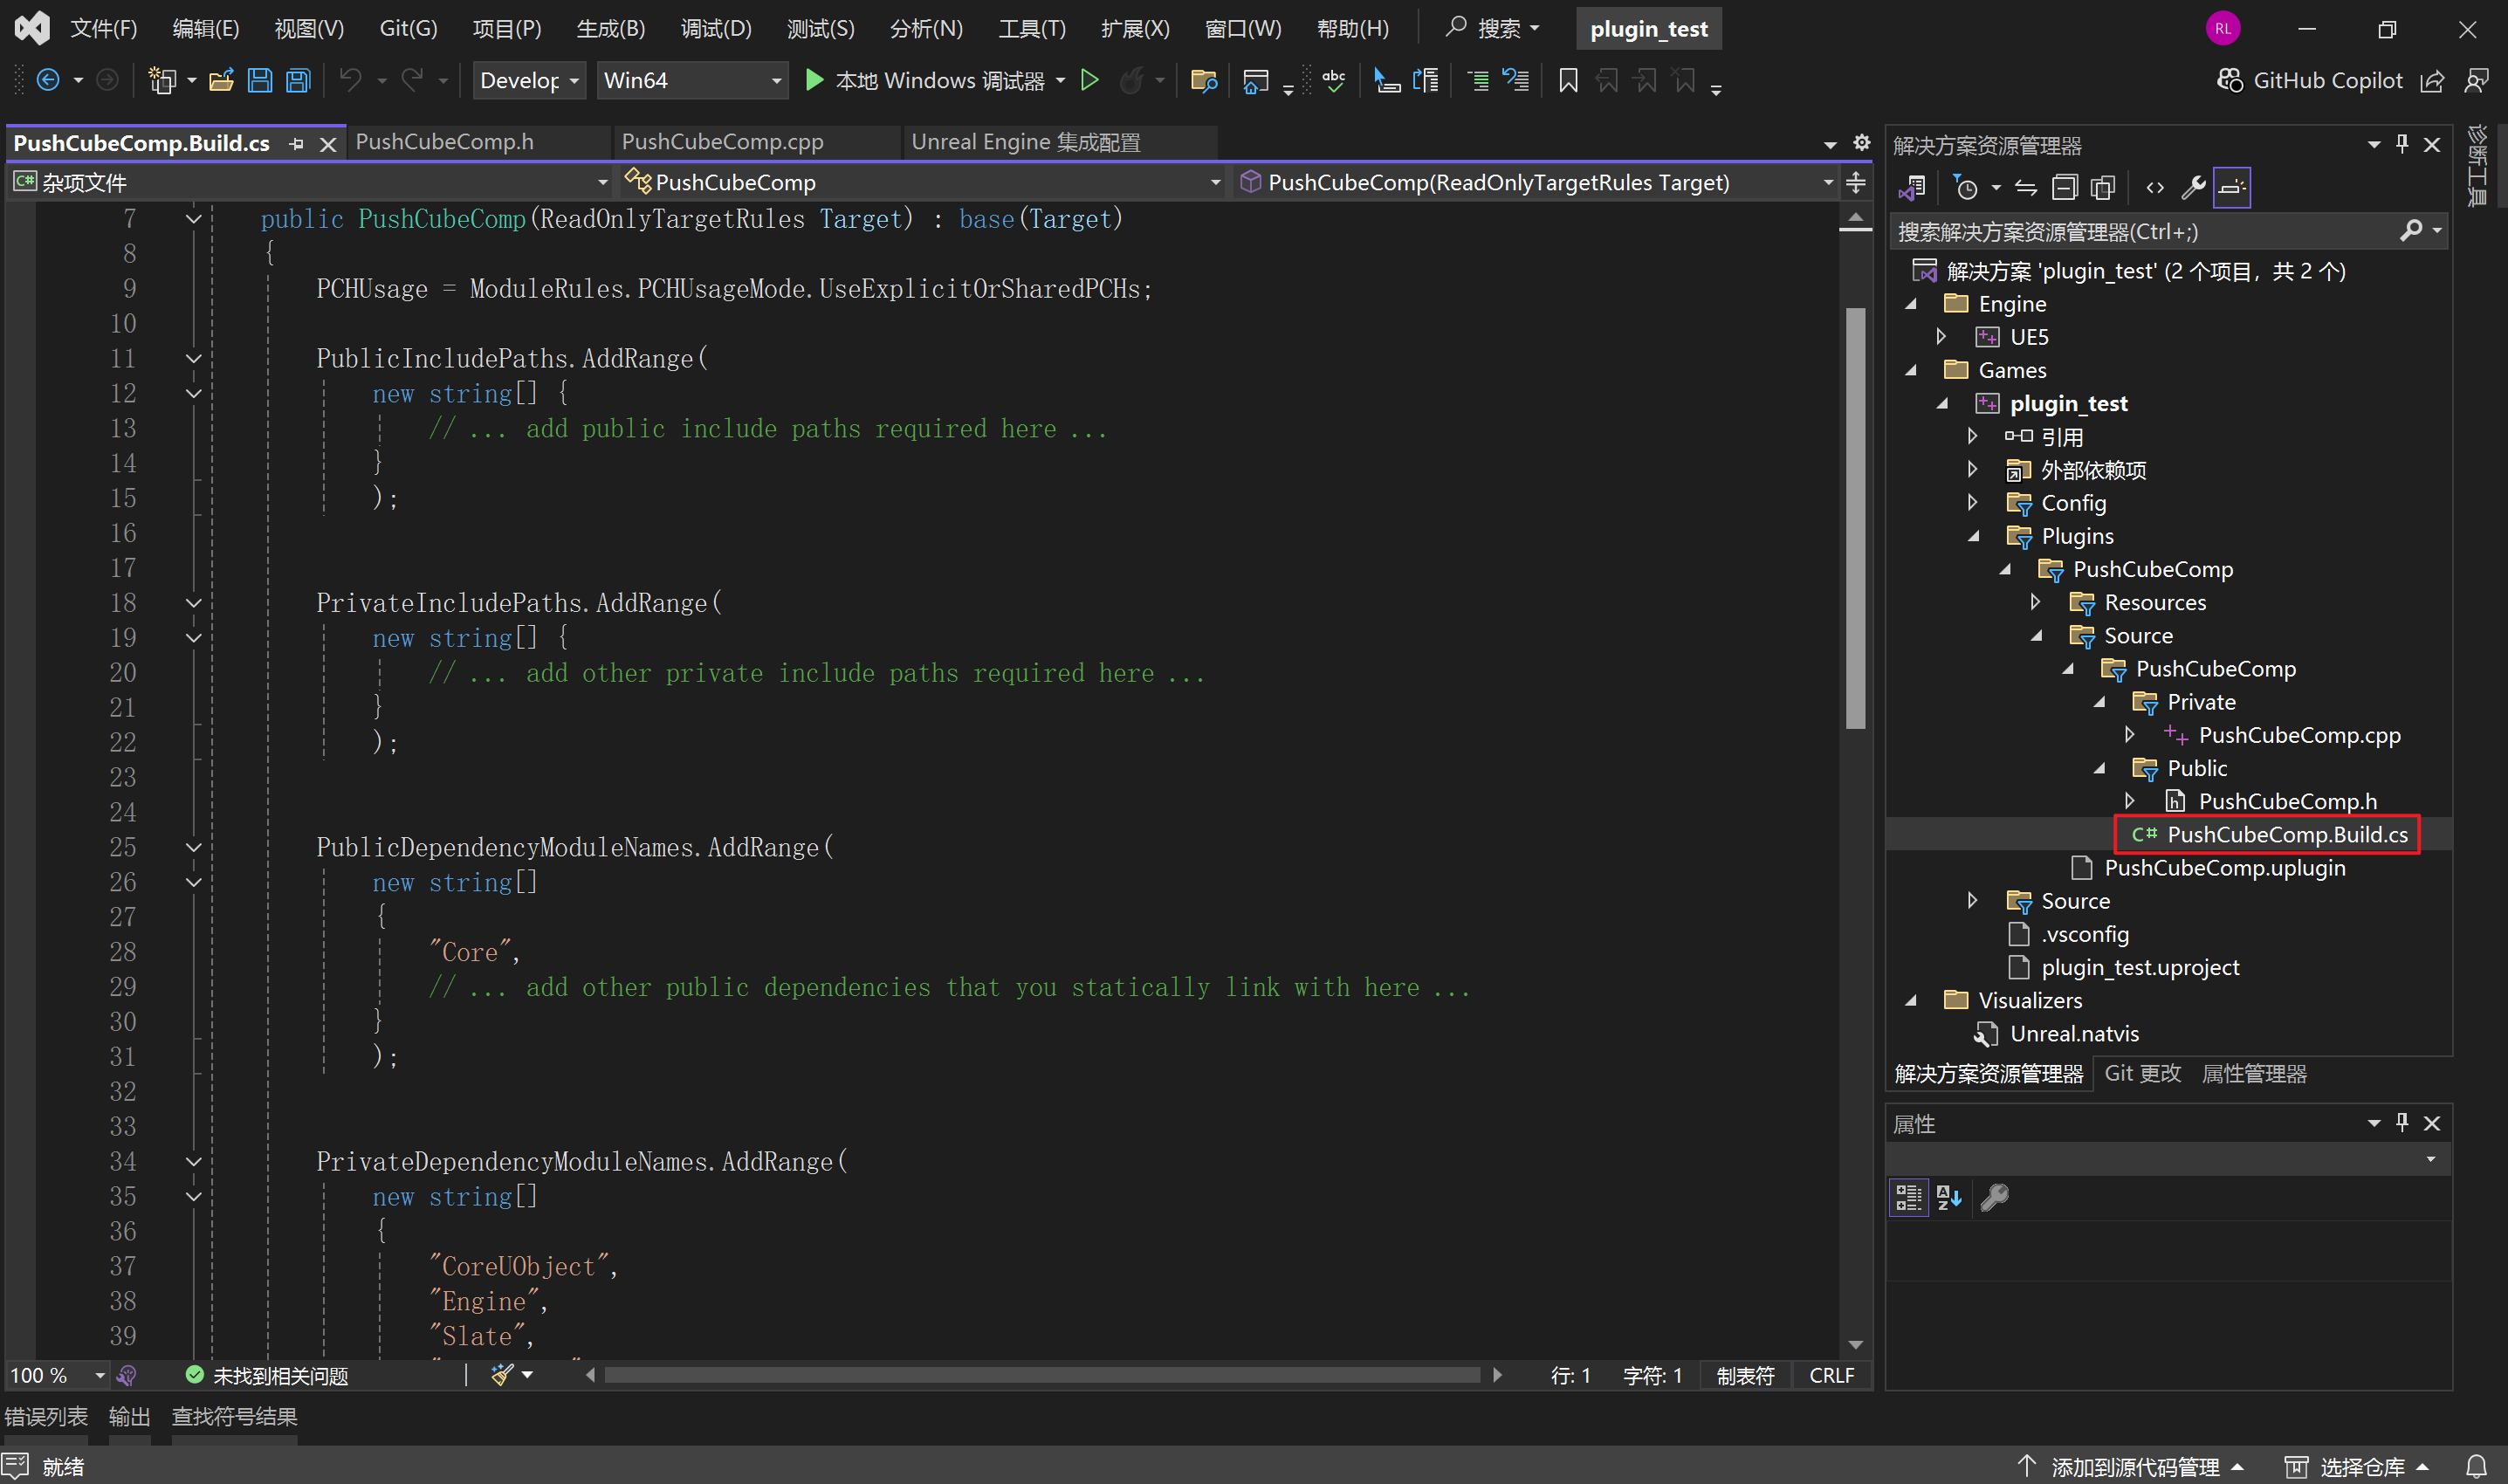
Task: Click the Save All toolbar icon
Action: [x=298, y=80]
